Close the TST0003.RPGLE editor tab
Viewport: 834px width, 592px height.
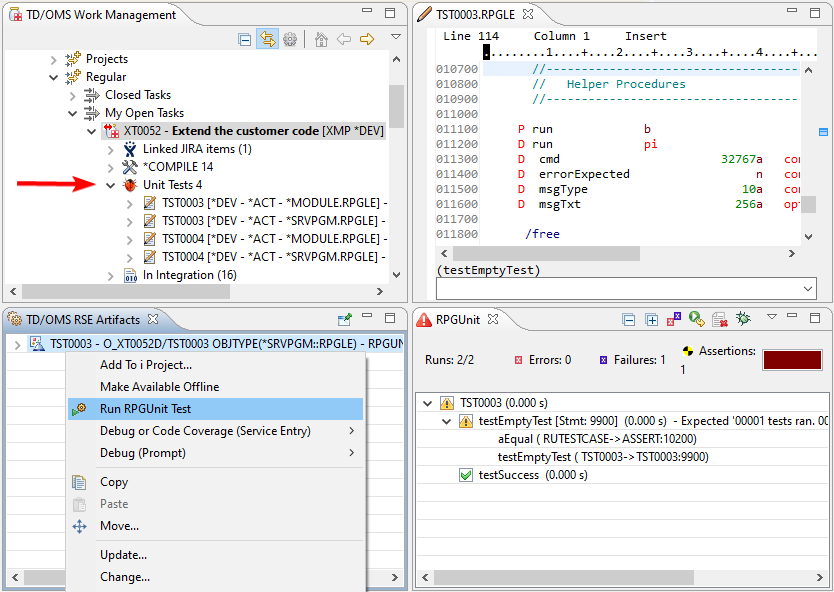pos(528,14)
